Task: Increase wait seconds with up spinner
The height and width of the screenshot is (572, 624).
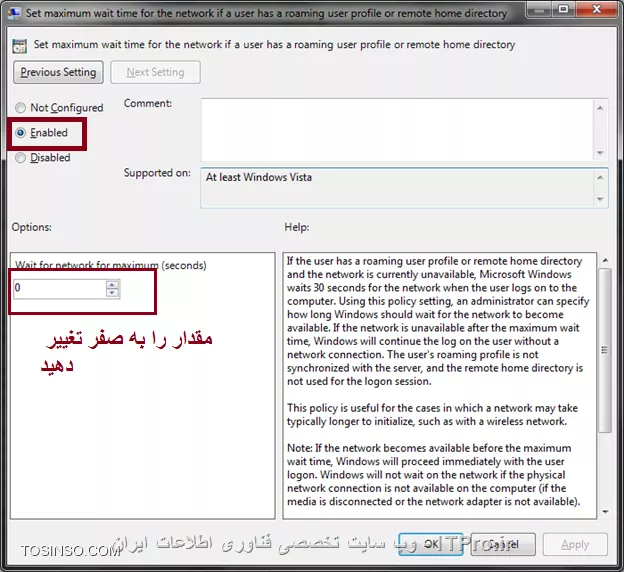Action: [112, 284]
